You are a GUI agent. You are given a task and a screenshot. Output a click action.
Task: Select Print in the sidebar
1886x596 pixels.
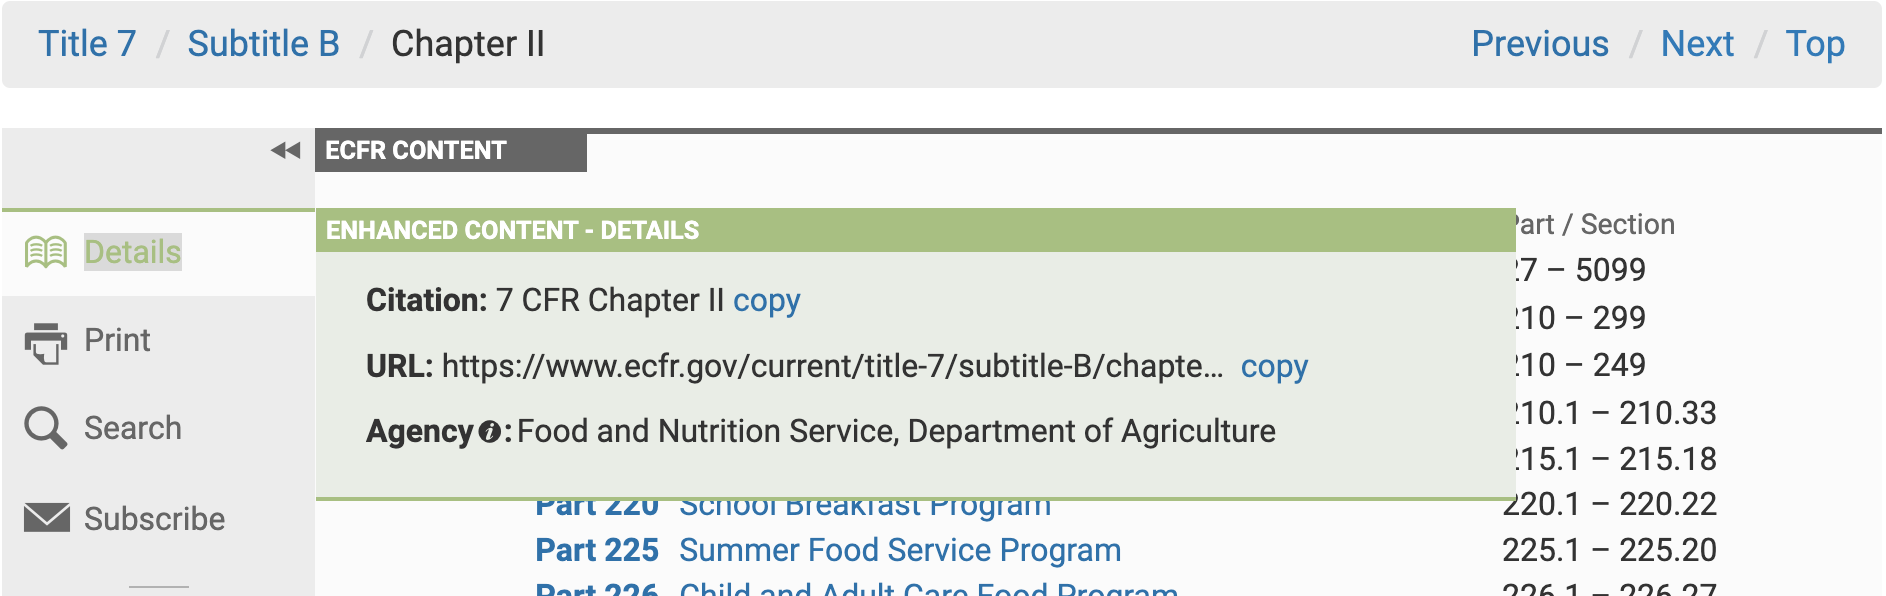[x=117, y=341]
